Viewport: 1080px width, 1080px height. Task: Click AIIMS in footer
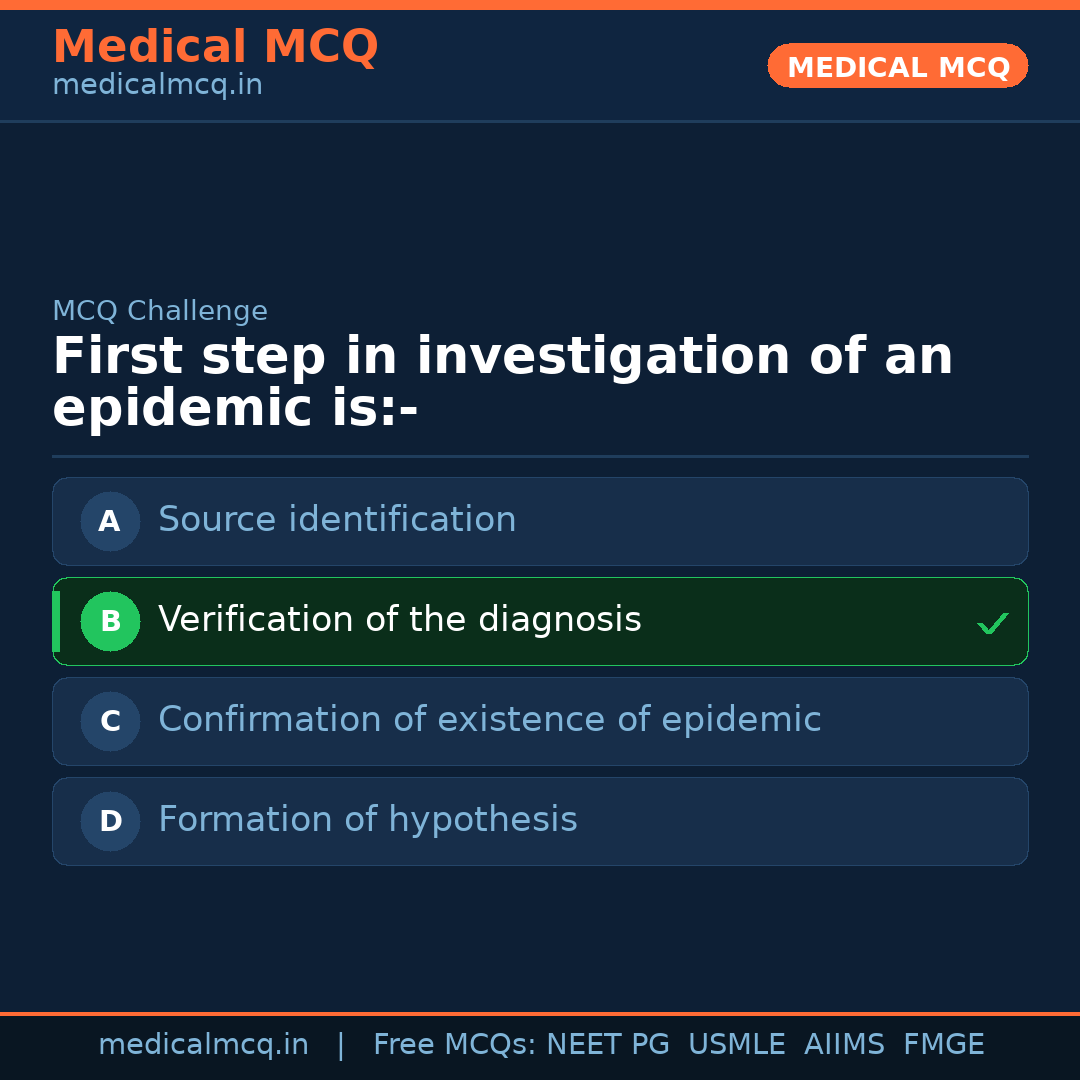(x=844, y=1045)
